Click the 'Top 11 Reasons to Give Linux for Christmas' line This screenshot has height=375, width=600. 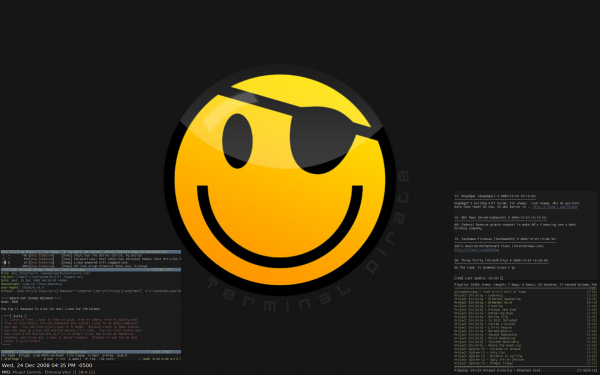pos(51,309)
